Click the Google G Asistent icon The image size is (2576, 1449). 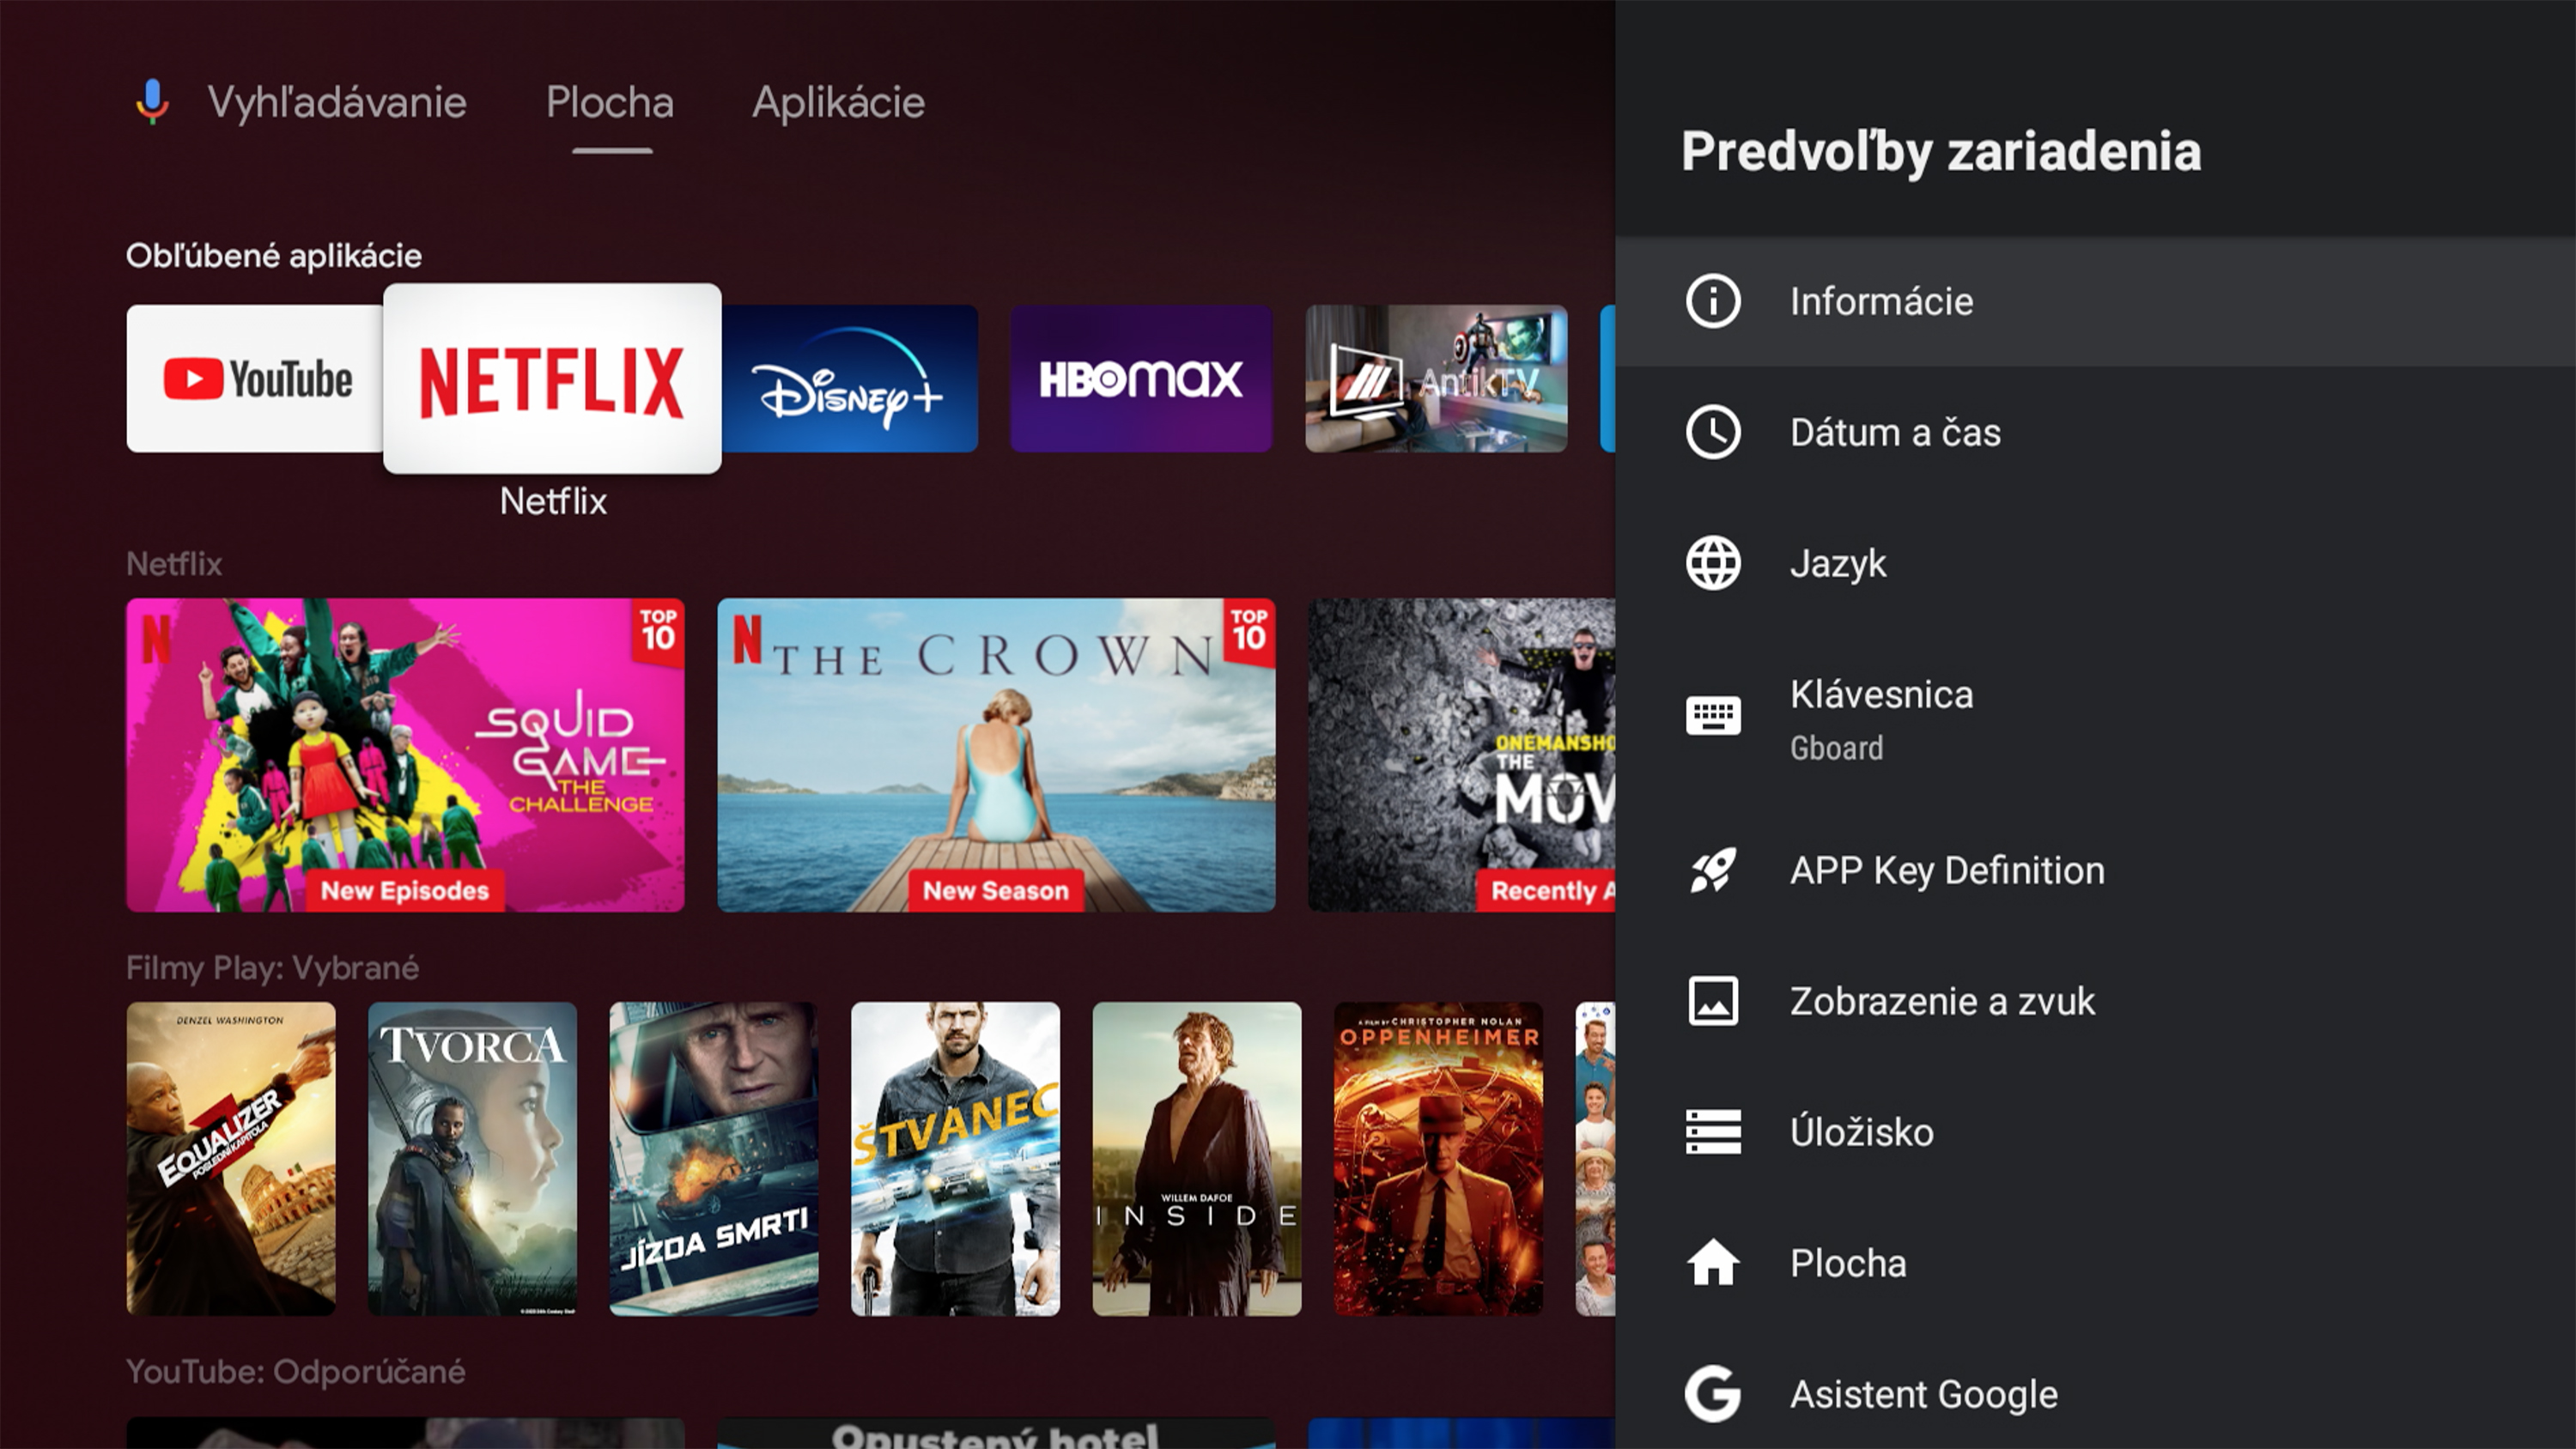1713,1394
